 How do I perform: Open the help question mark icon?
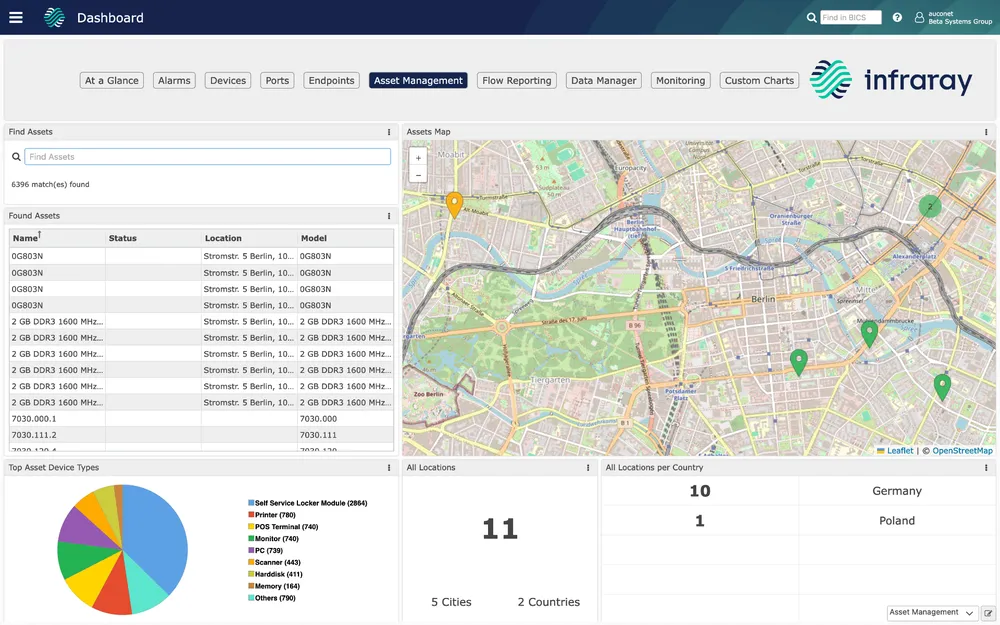(x=897, y=17)
